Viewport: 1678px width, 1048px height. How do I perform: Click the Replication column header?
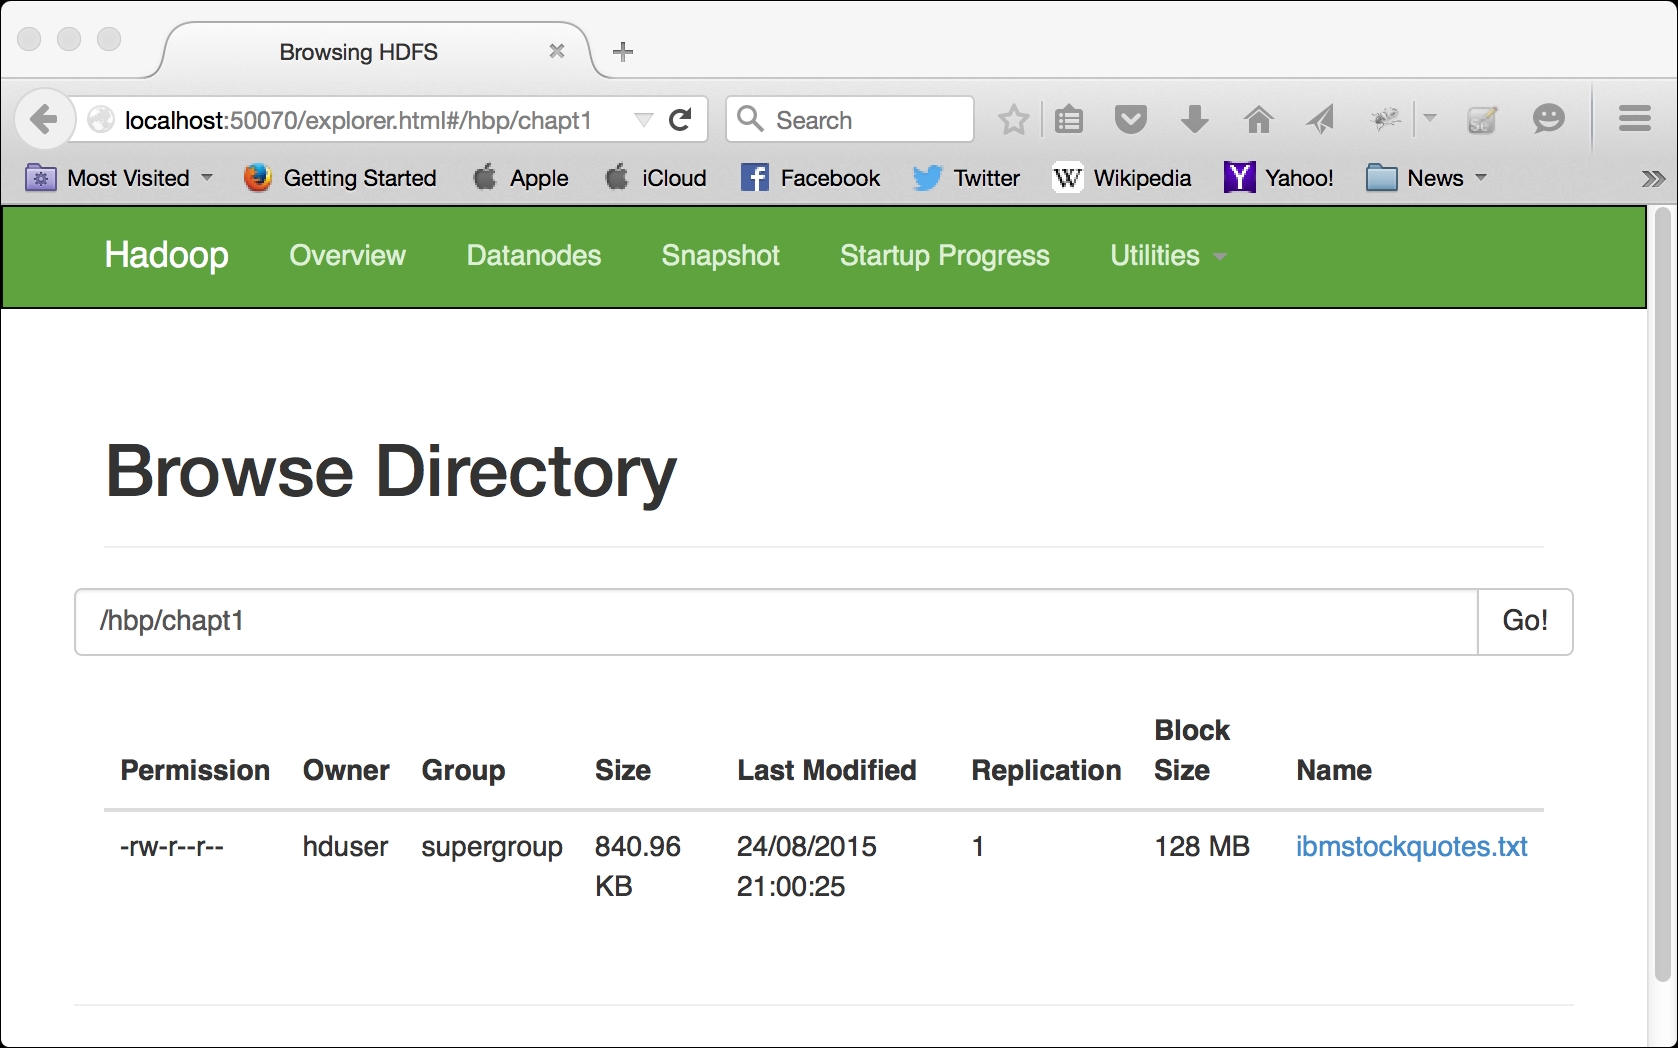tap(1046, 771)
